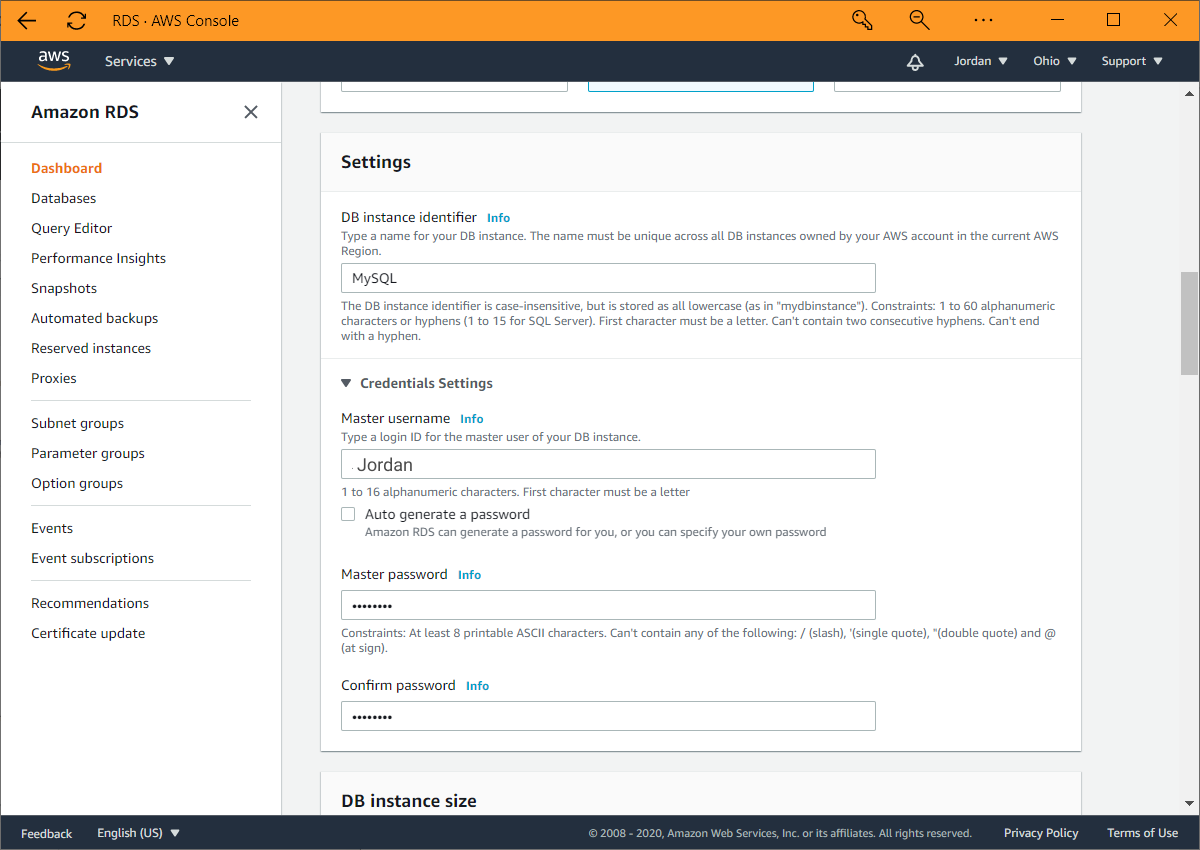Open Reserved instances page

pos(91,348)
